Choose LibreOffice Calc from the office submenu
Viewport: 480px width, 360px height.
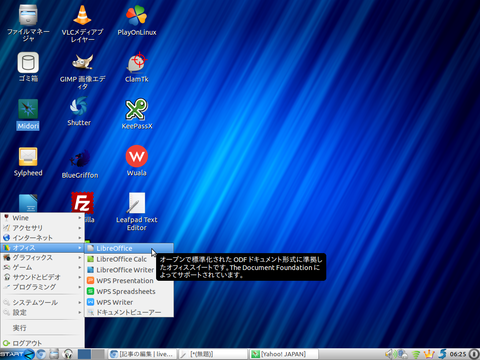point(129,259)
